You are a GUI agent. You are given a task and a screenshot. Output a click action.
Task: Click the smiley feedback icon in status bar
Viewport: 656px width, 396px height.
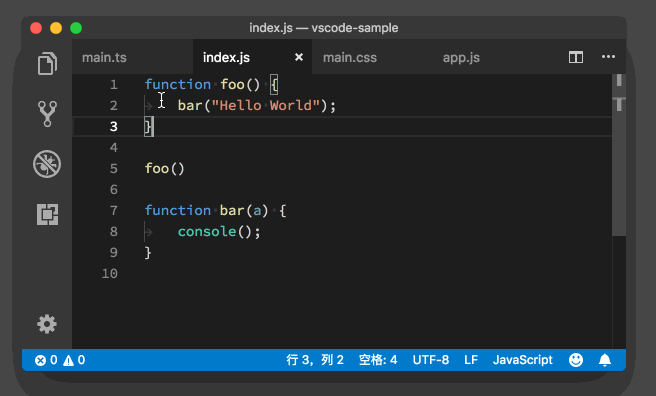(x=576, y=360)
